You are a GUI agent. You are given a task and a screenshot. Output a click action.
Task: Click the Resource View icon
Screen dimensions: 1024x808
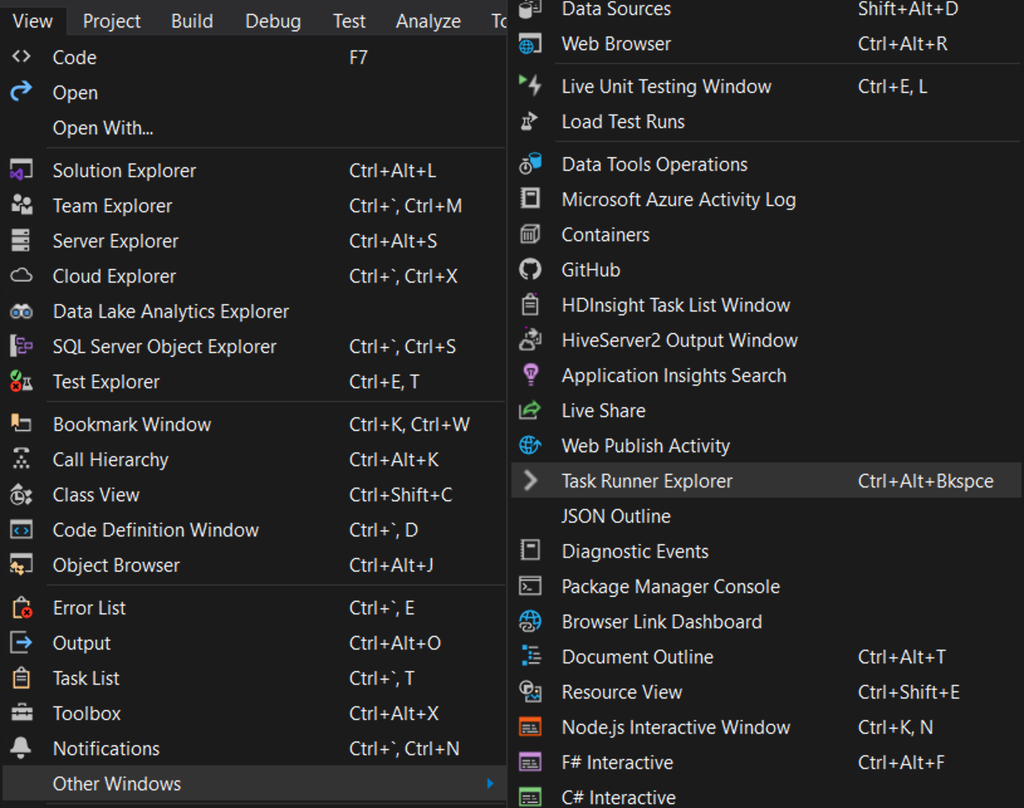[530, 691]
